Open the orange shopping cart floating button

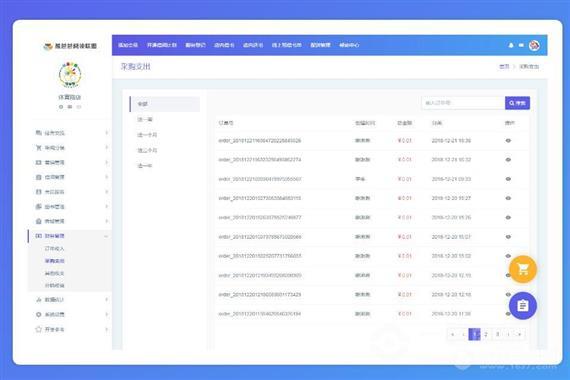(523, 269)
